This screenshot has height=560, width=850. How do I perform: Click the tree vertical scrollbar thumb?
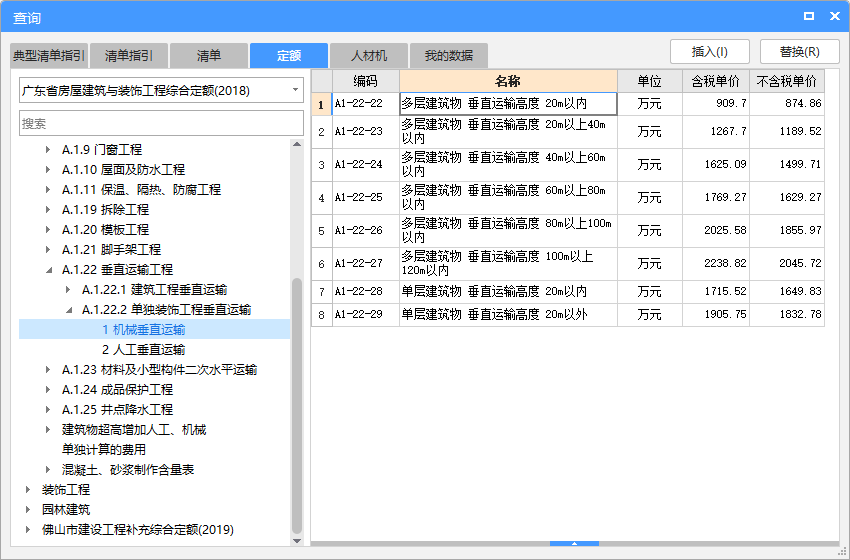coord(297,406)
